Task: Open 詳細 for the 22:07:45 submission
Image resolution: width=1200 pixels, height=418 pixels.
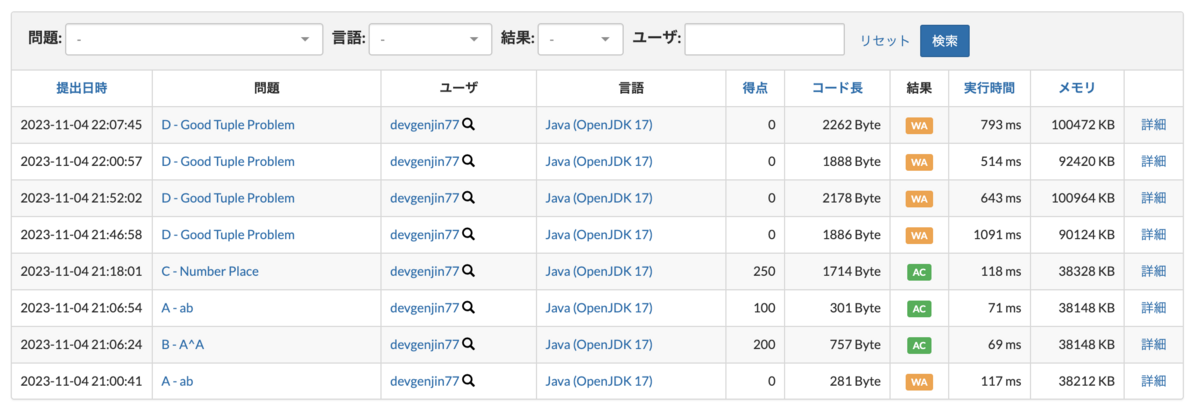Action: click(x=1154, y=125)
